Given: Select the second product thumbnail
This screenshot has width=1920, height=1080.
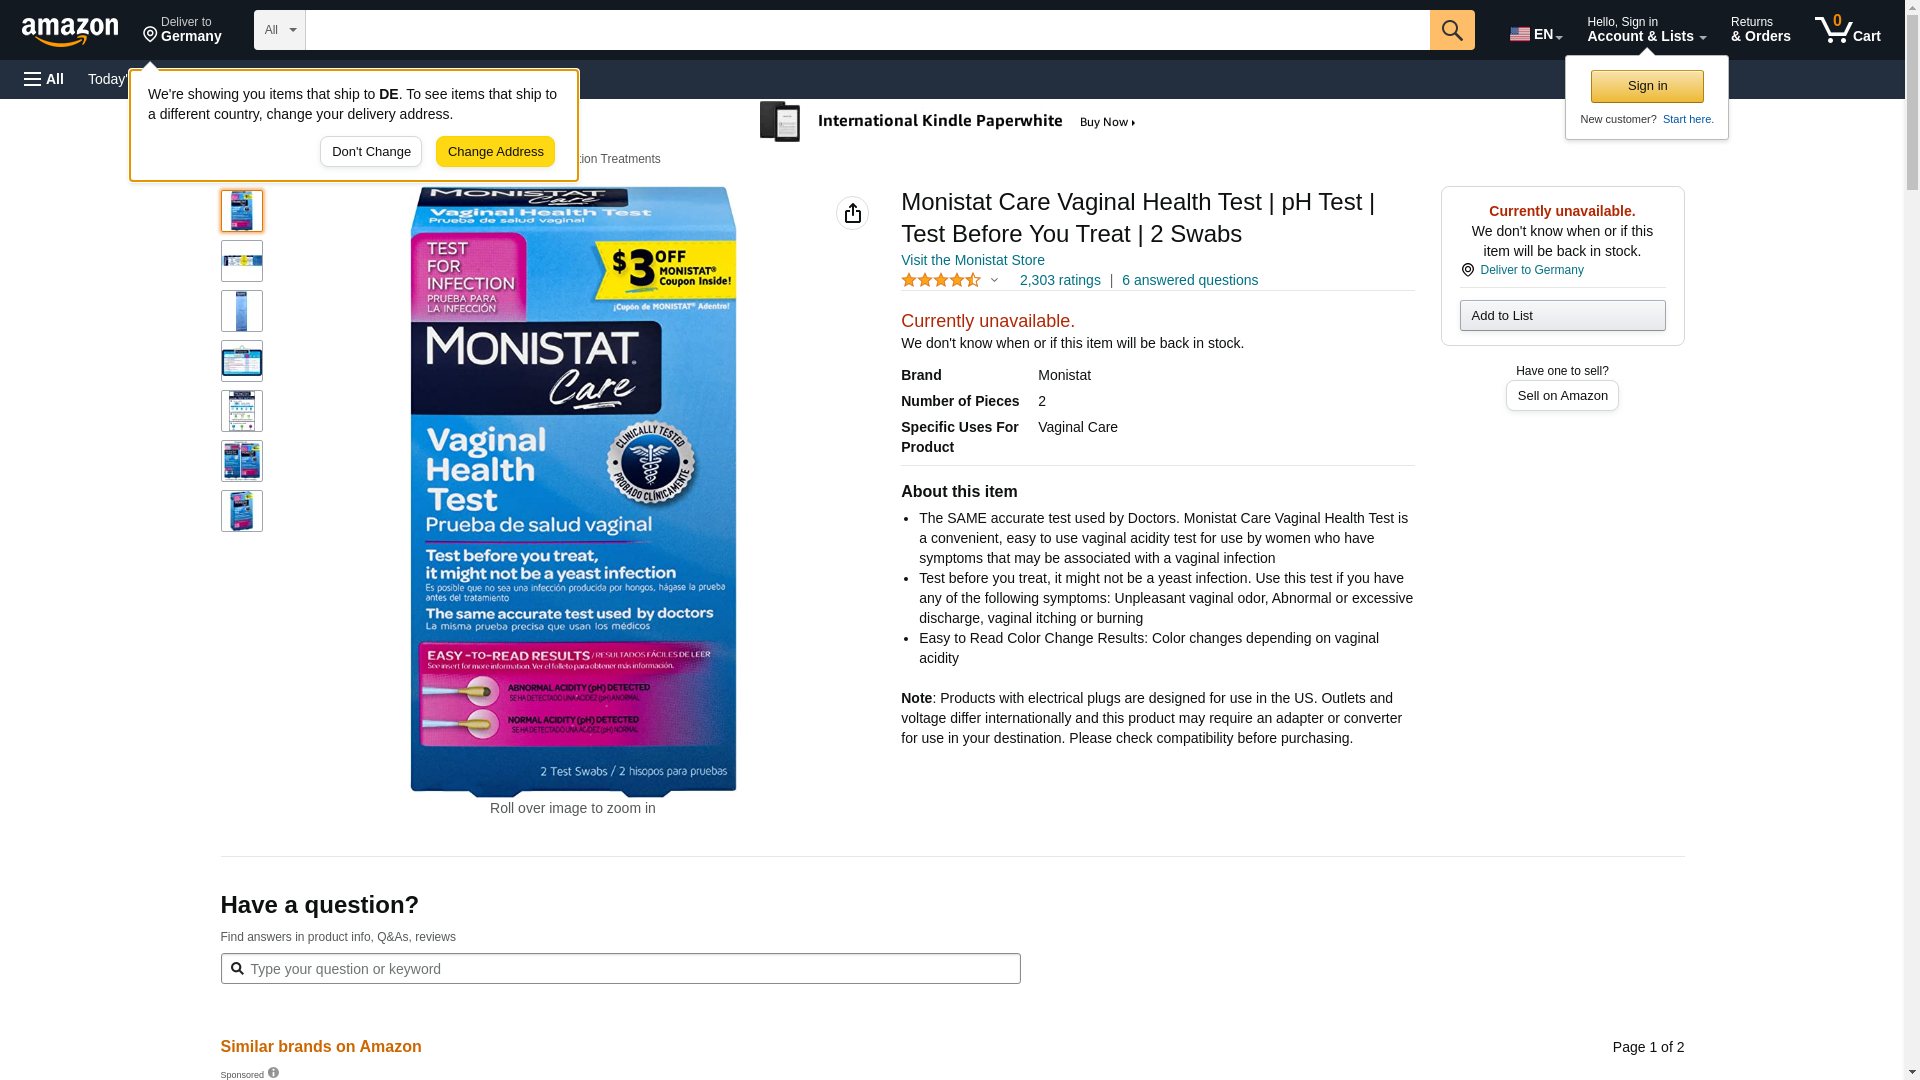Looking at the screenshot, I should 242,261.
